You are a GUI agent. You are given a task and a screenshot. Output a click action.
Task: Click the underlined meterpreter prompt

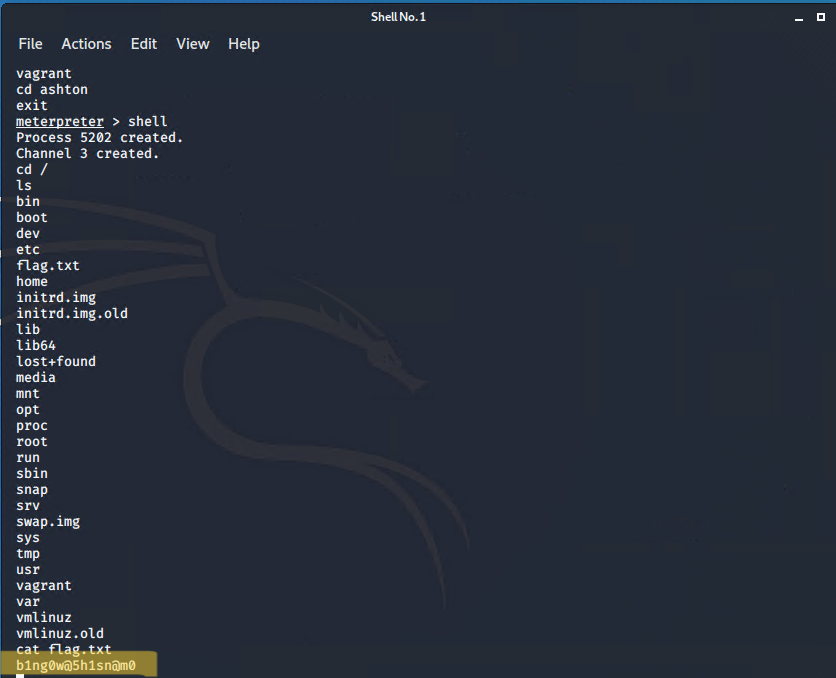click(60, 122)
